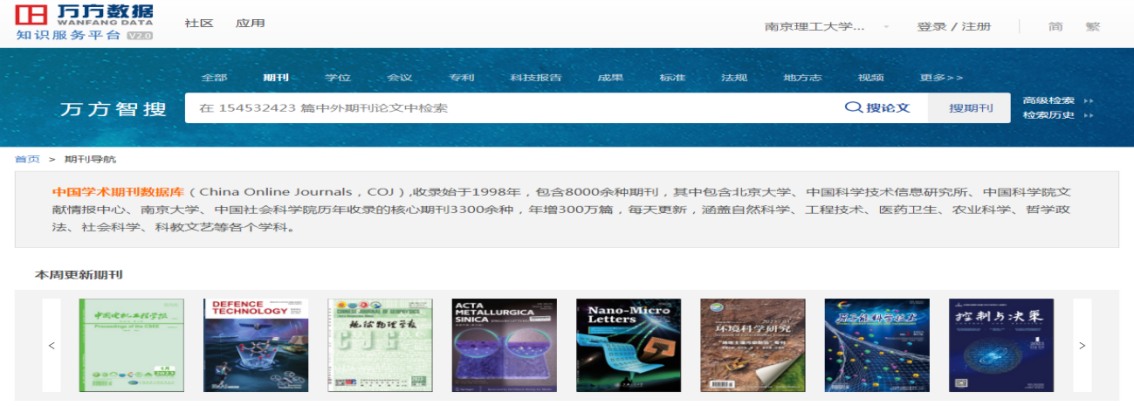
Task: Open the 地球物理学报 CJG journal cover
Action: click(x=380, y=345)
